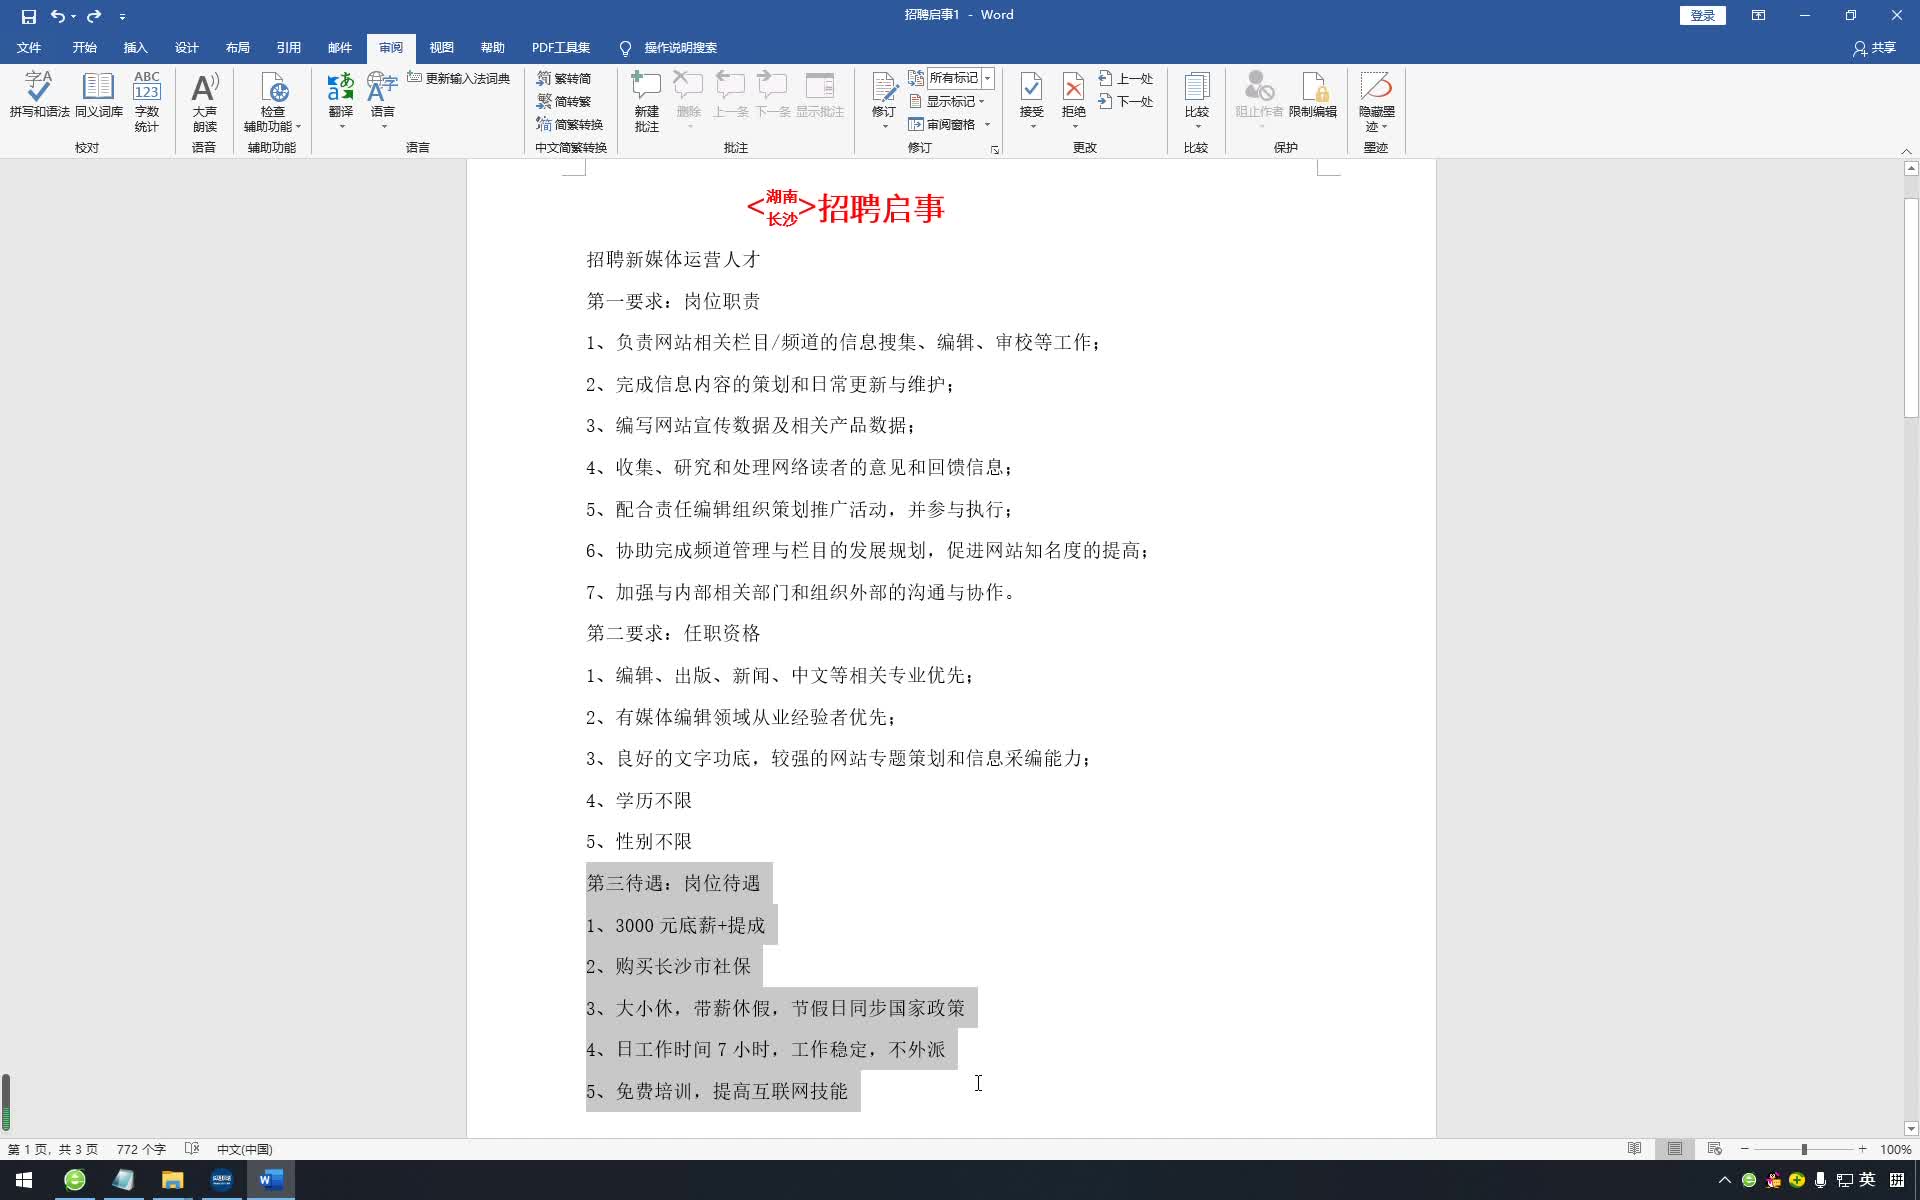Open 限制编辑 restrict editing
1920x1200 pixels.
[x=1313, y=95]
